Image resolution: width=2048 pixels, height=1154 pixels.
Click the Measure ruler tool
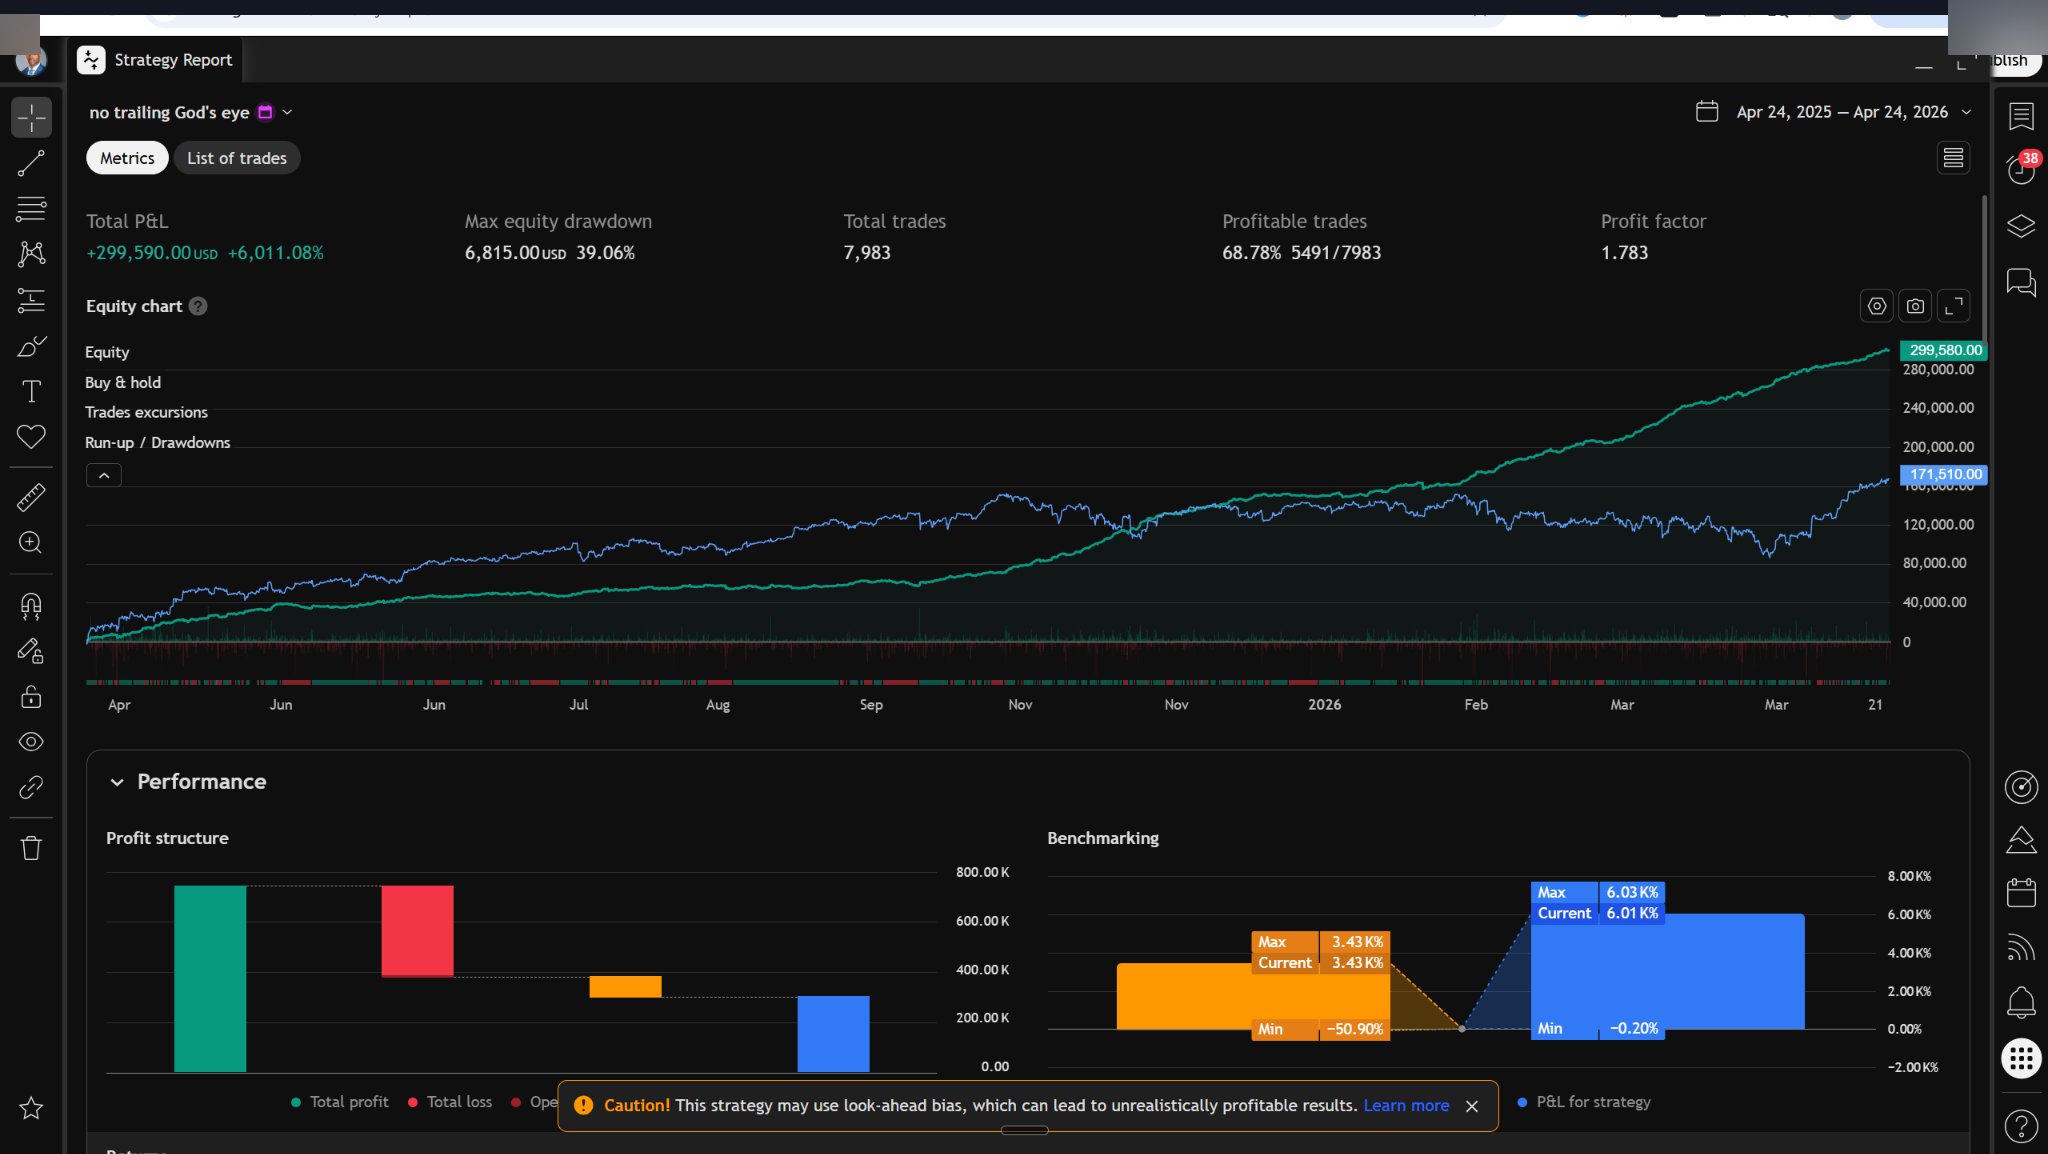(x=31, y=497)
